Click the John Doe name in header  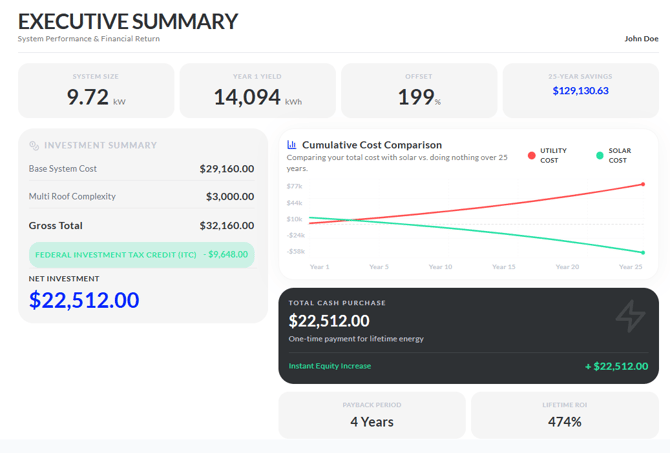click(641, 39)
